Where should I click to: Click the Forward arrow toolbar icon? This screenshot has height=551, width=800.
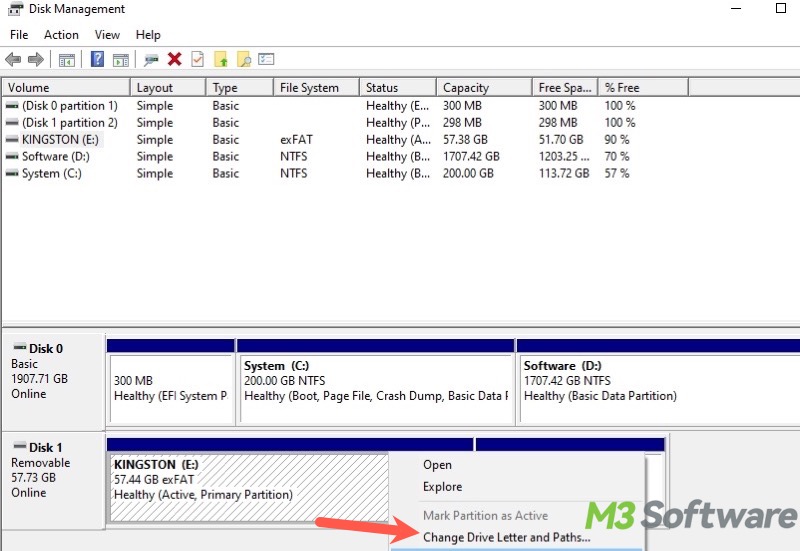[35, 60]
